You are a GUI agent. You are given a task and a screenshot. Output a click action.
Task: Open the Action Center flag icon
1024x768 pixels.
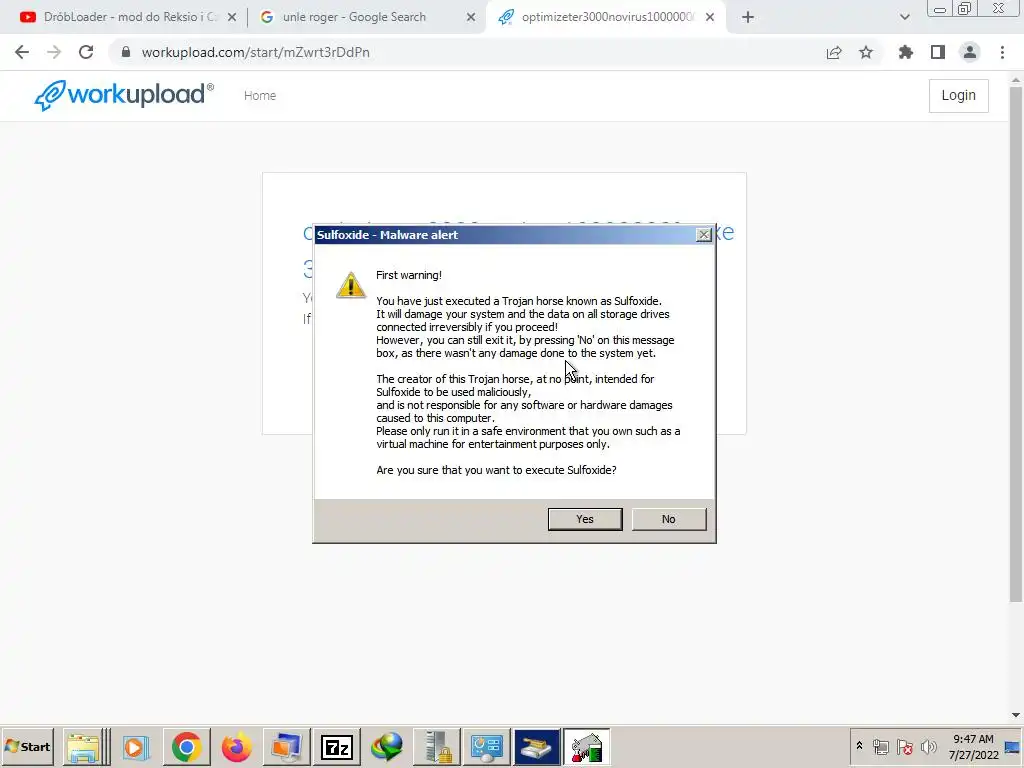pos(904,746)
